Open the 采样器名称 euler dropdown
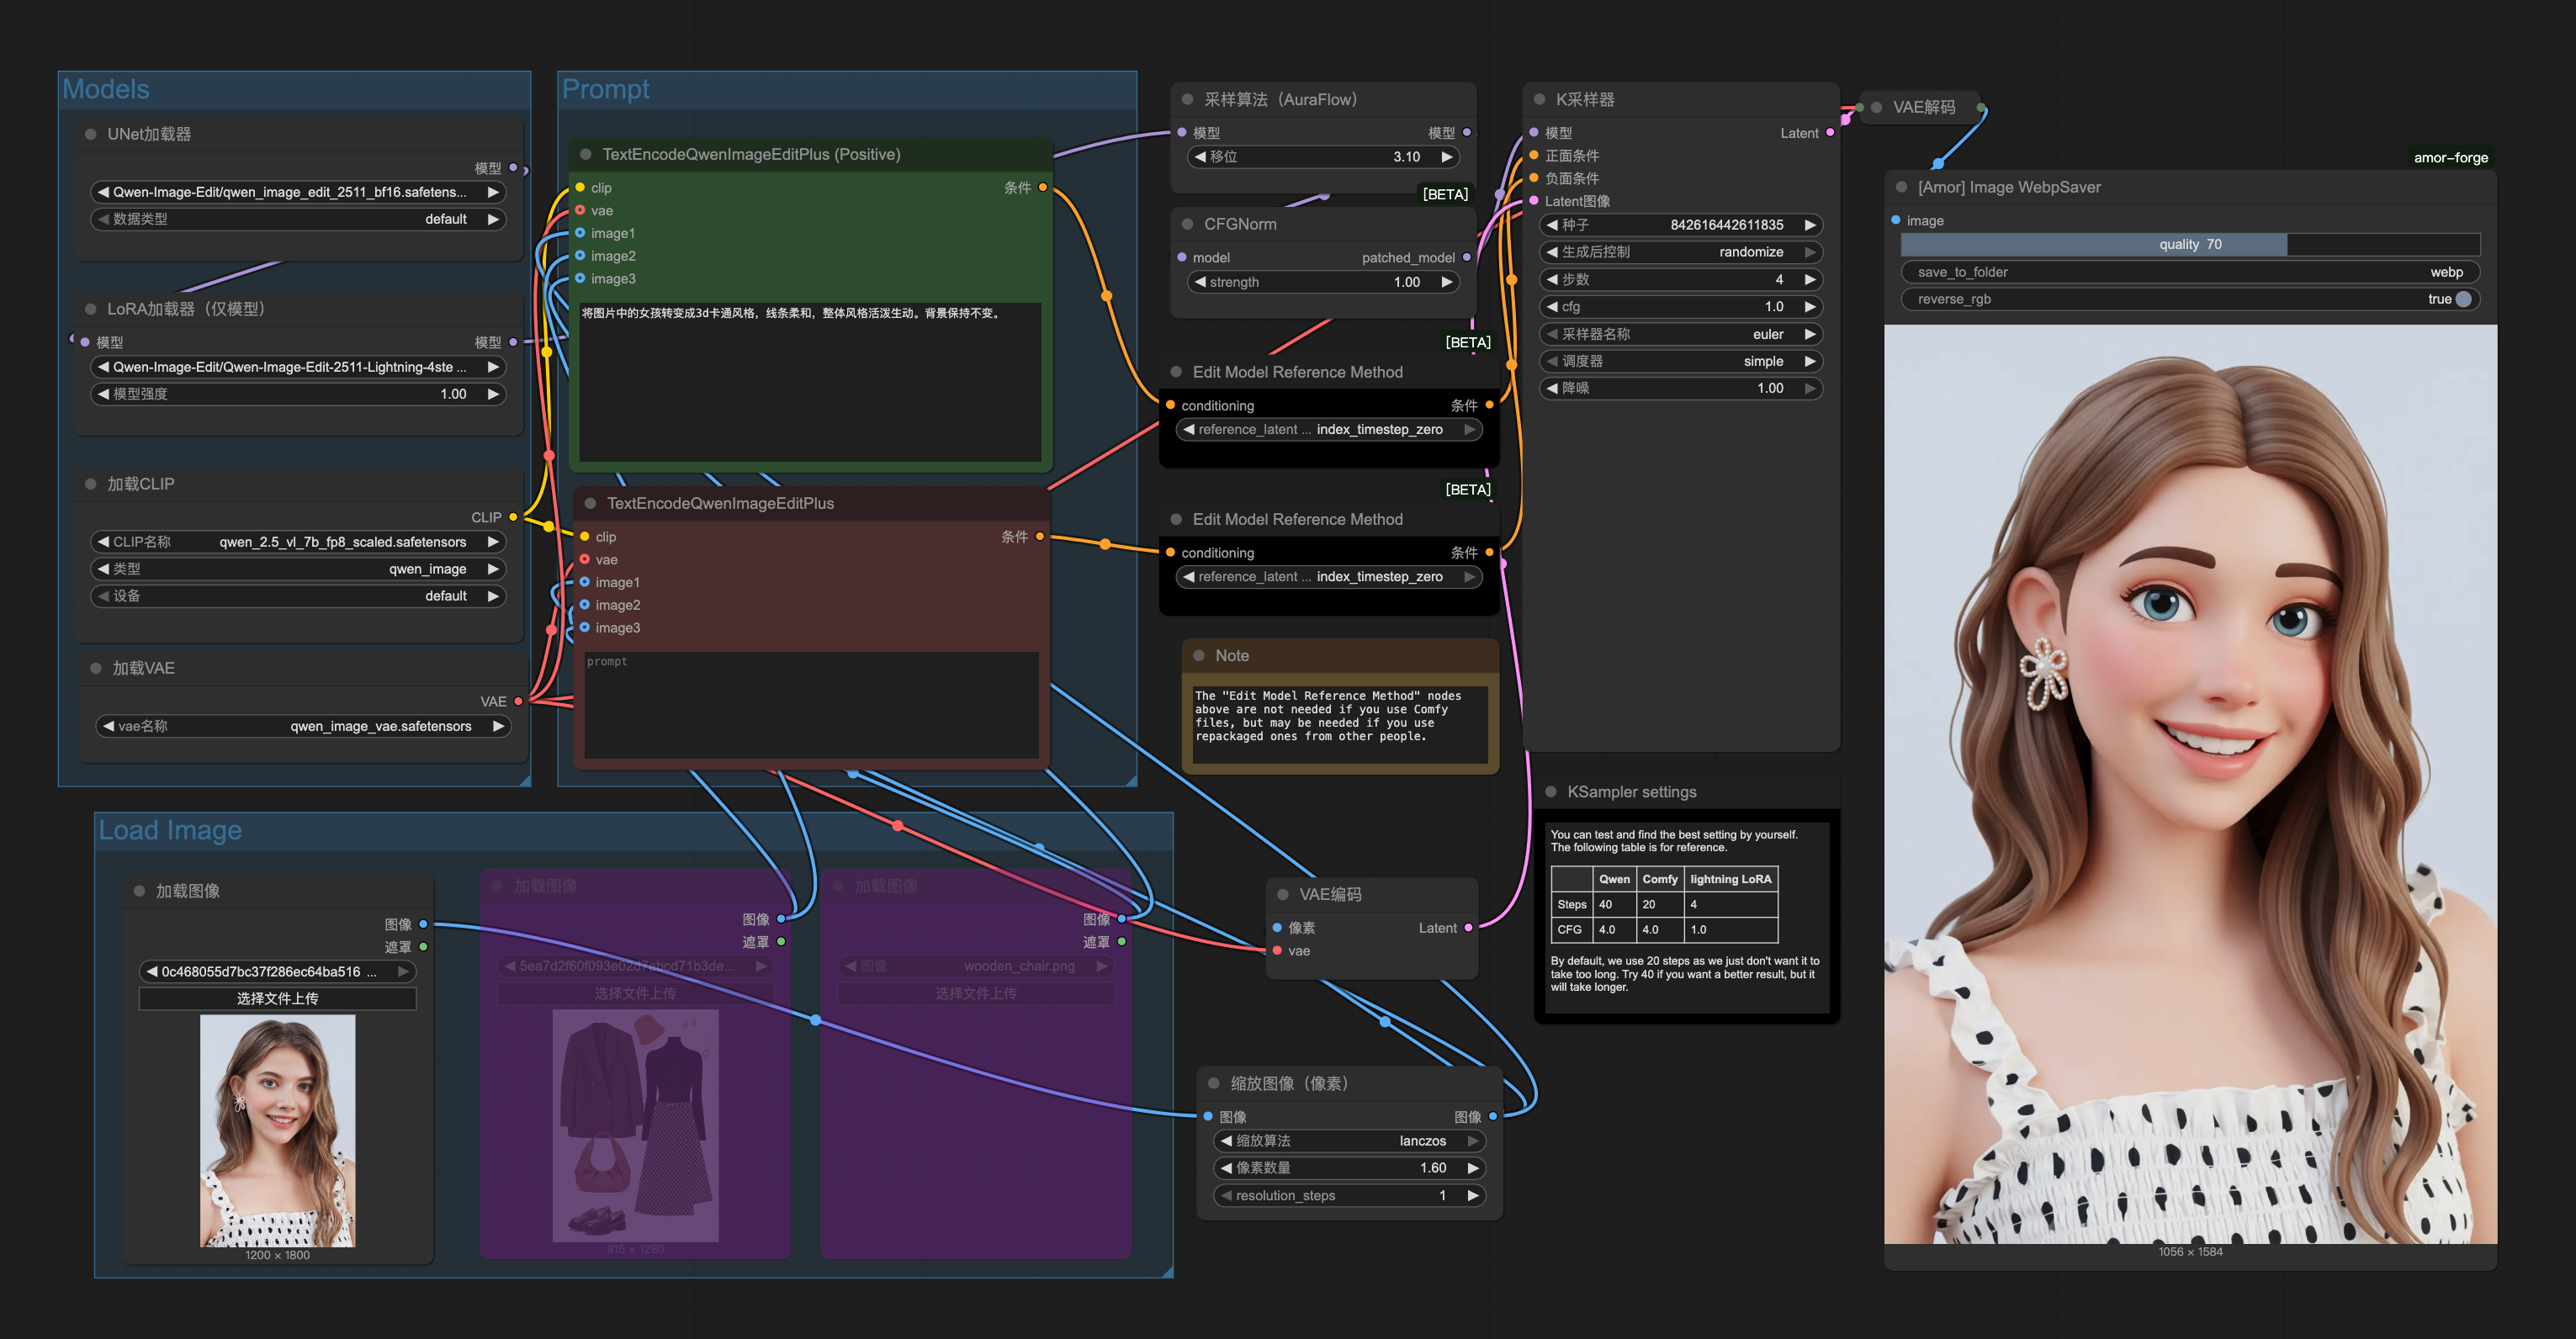The width and height of the screenshot is (2576, 1339). coord(1682,334)
